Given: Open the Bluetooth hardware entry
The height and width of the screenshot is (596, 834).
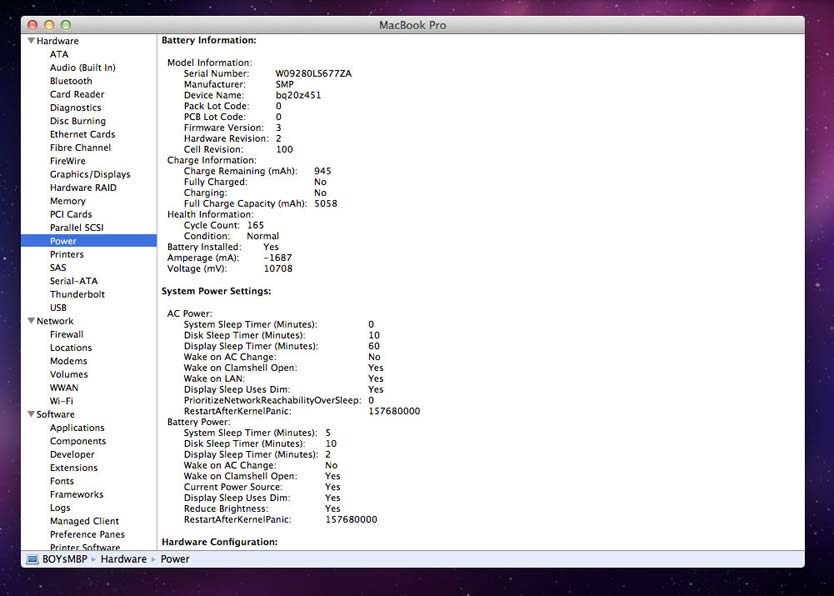Looking at the screenshot, I should (x=71, y=81).
